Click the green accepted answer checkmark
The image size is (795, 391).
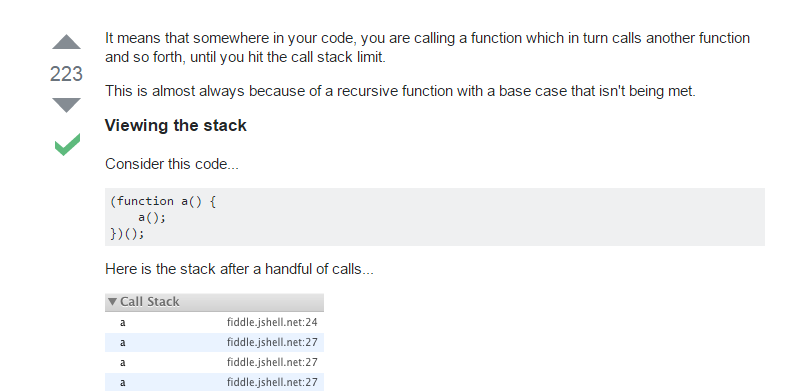67,145
